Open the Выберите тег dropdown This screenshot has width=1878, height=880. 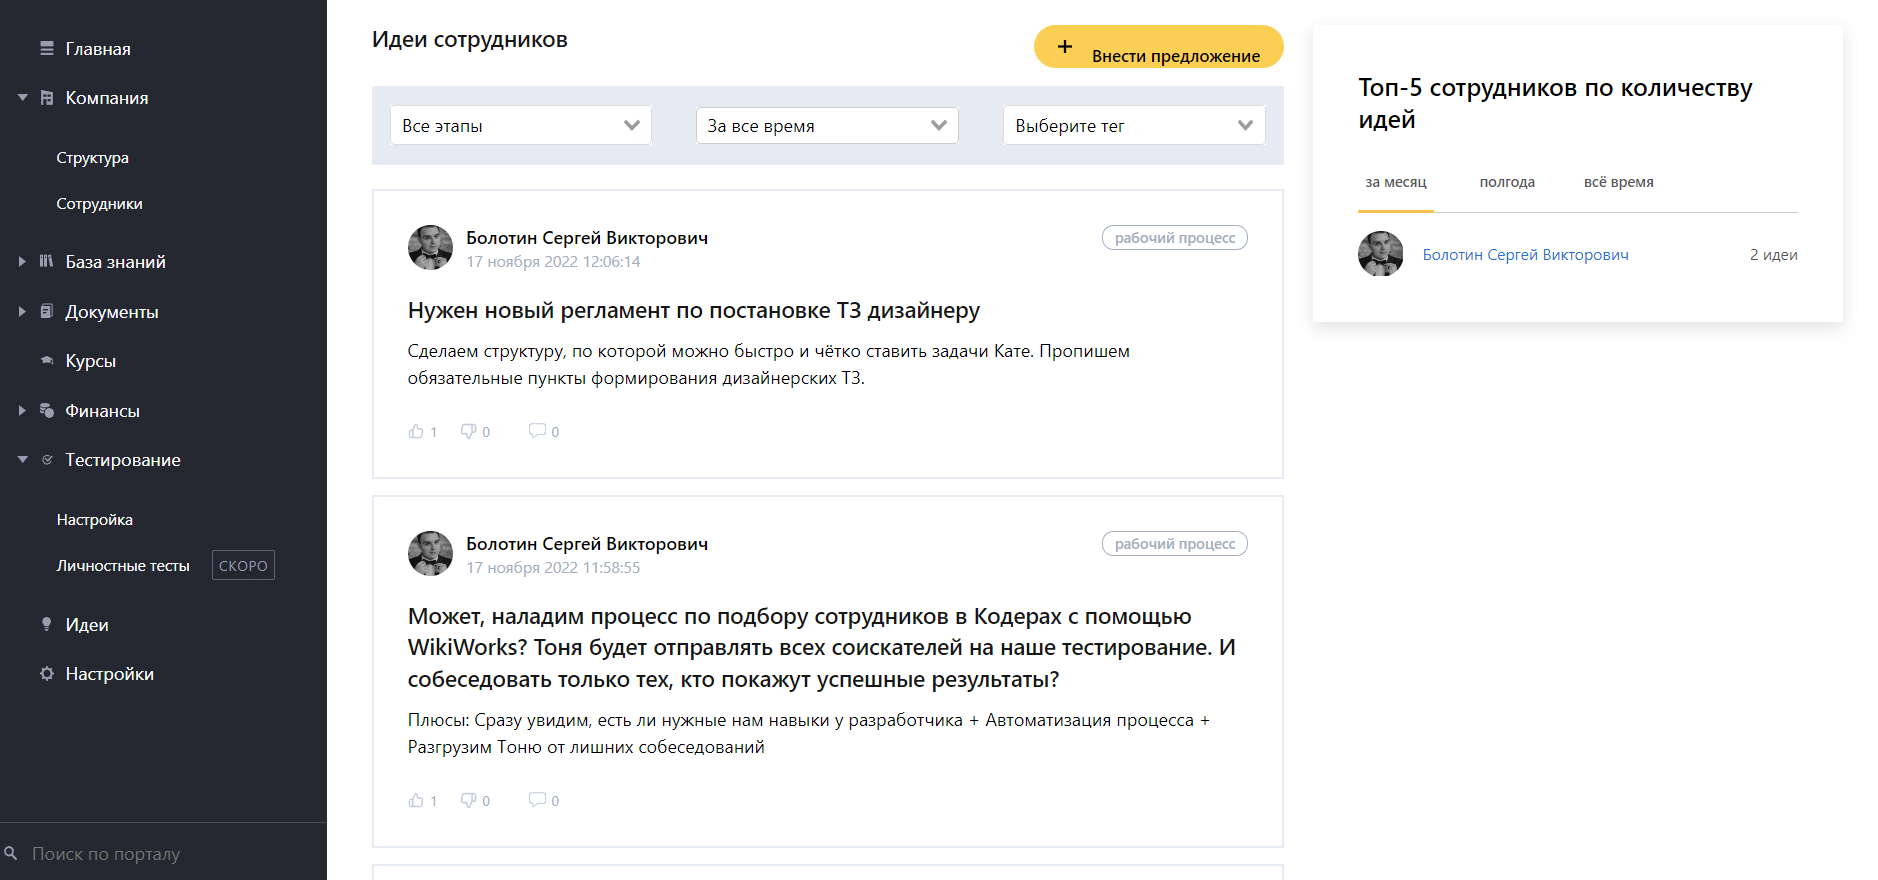(1134, 125)
